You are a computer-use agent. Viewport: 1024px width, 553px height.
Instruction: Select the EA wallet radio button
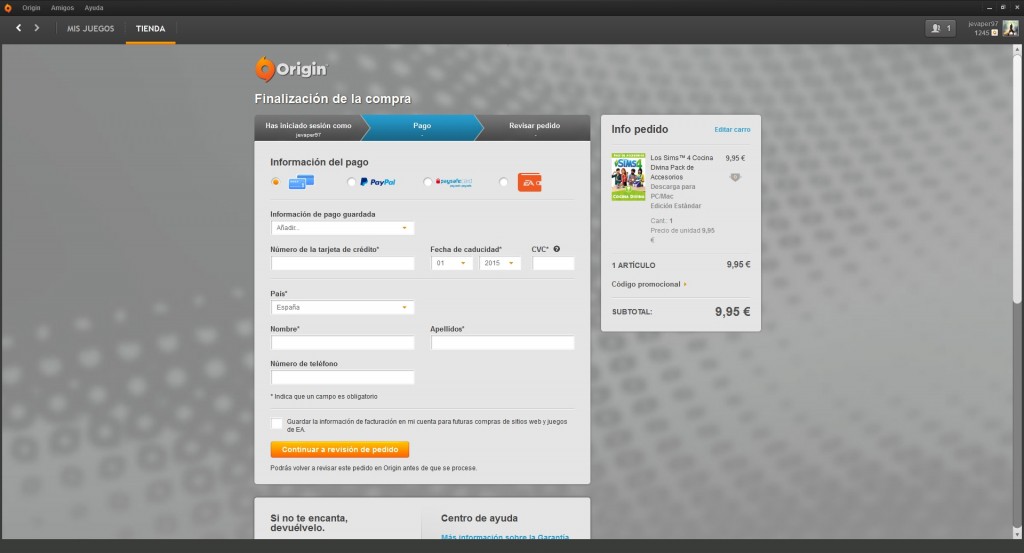pyautogui.click(x=503, y=182)
